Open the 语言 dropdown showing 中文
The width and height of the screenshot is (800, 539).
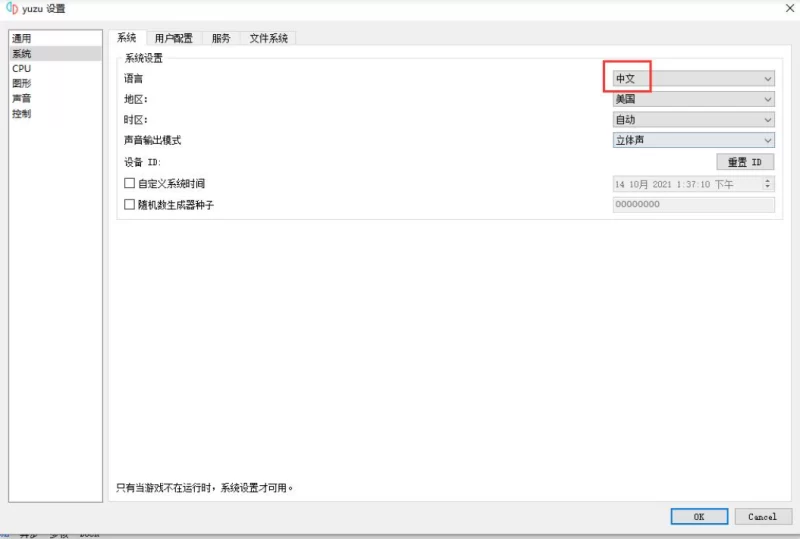[x=693, y=79]
